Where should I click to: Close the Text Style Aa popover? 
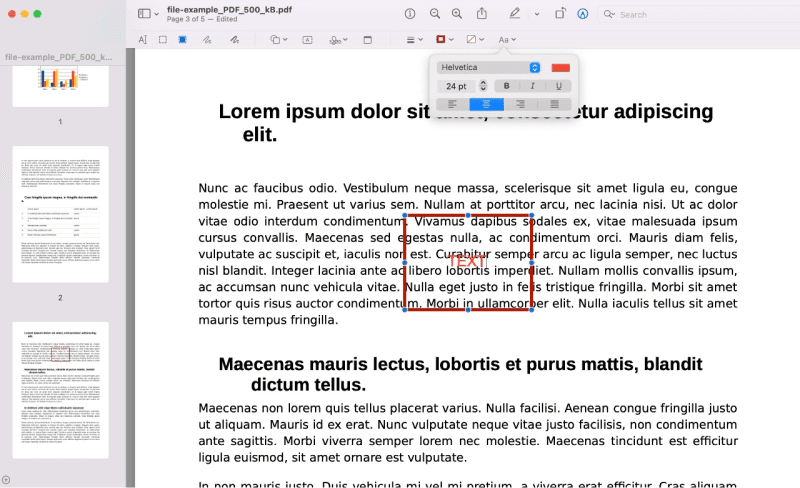tap(507, 39)
